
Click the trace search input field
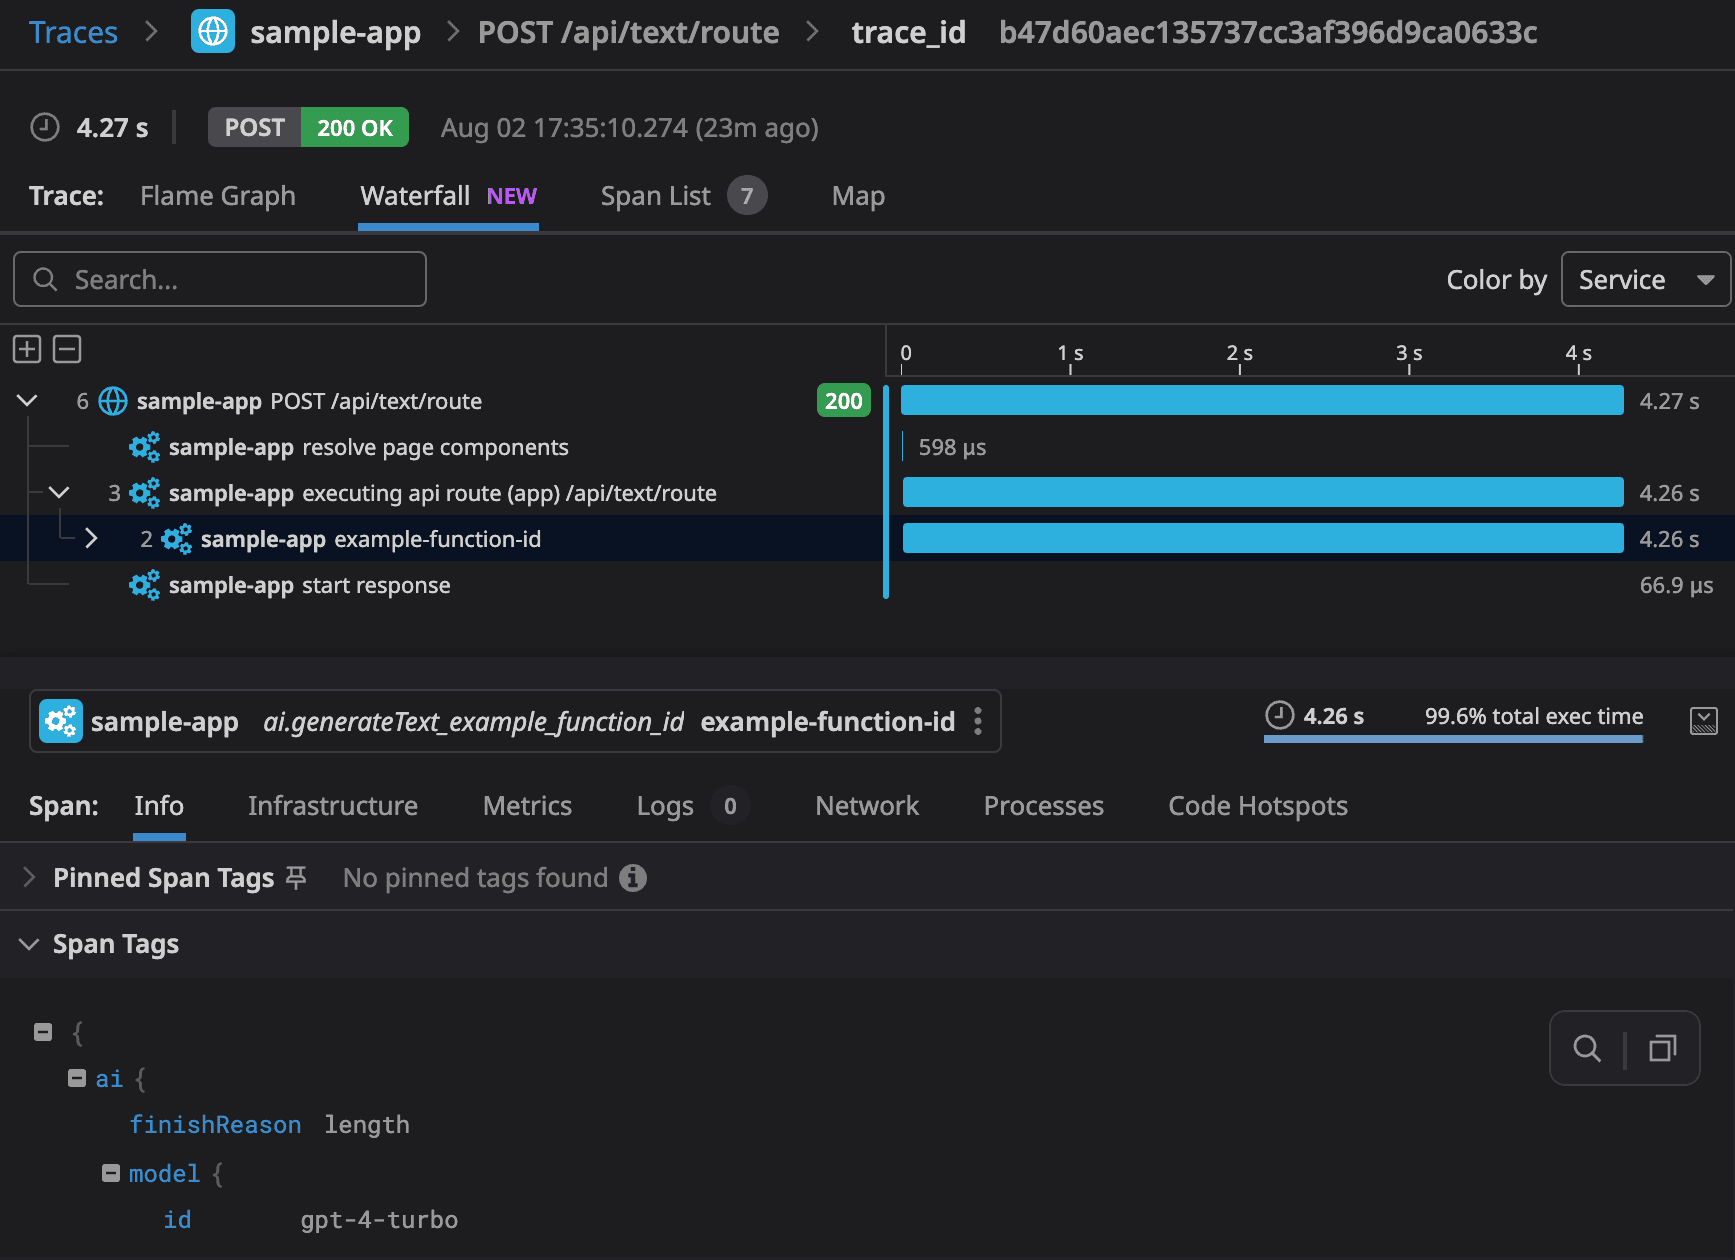(x=220, y=279)
